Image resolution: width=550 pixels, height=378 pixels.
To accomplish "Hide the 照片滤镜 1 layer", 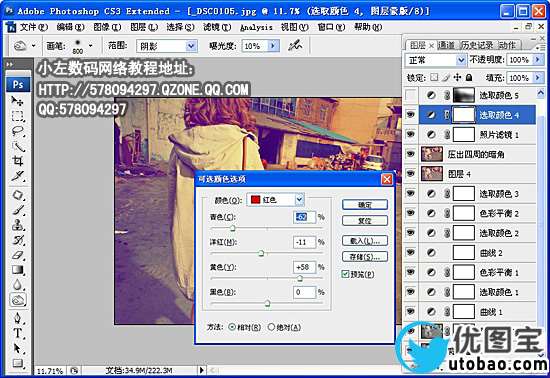I will [410, 134].
